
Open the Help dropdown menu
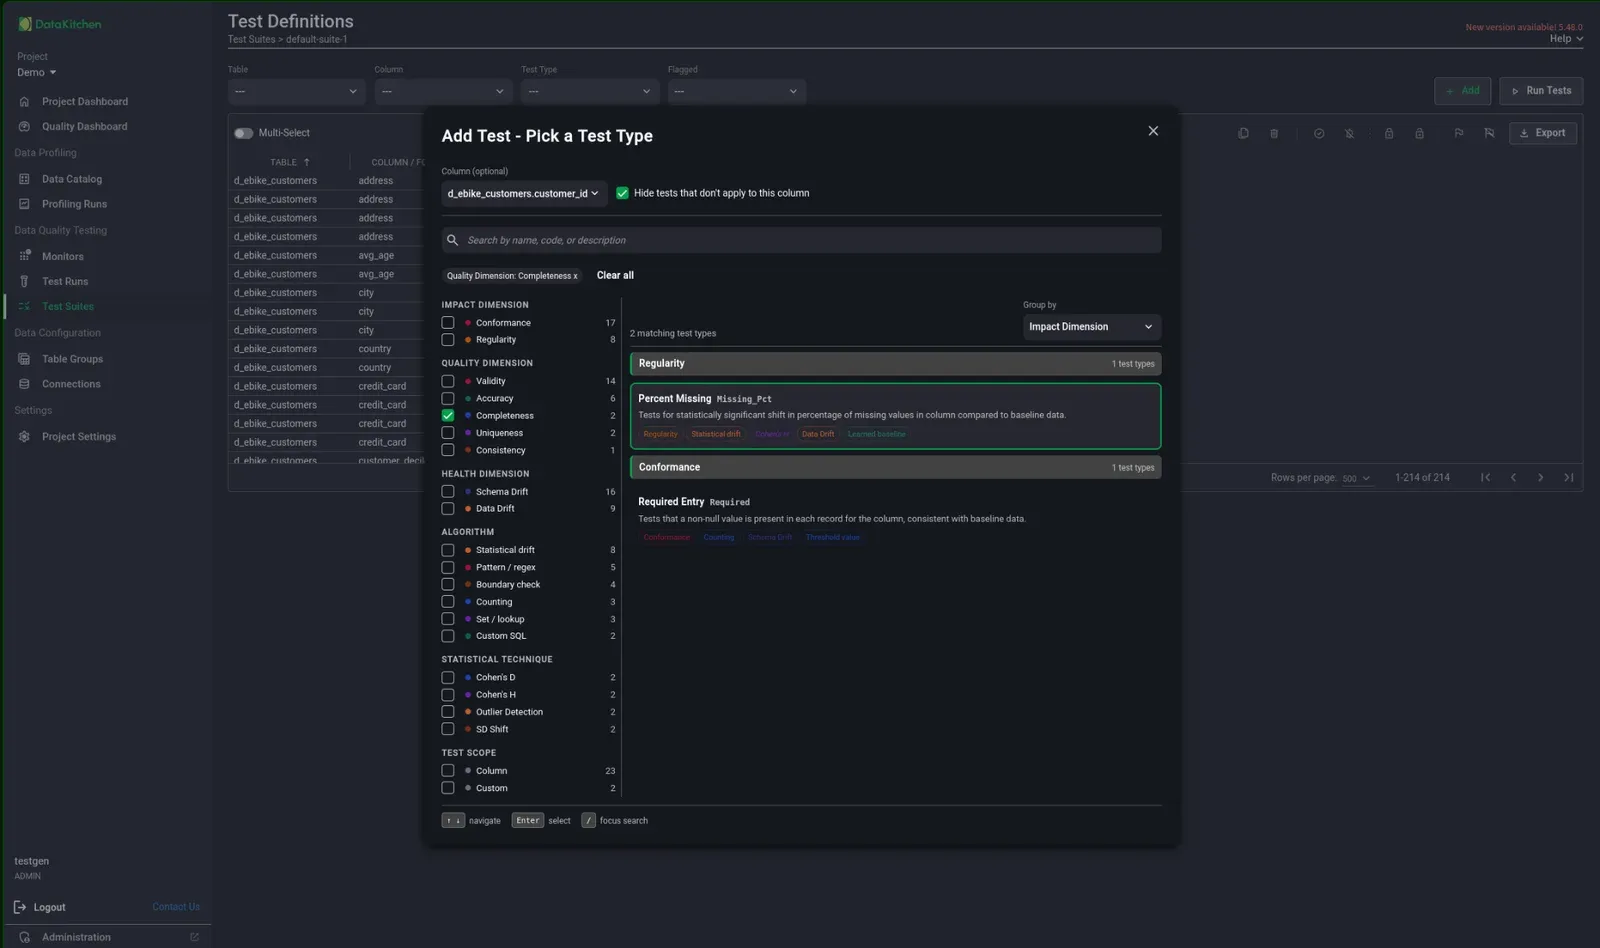[1566, 39]
